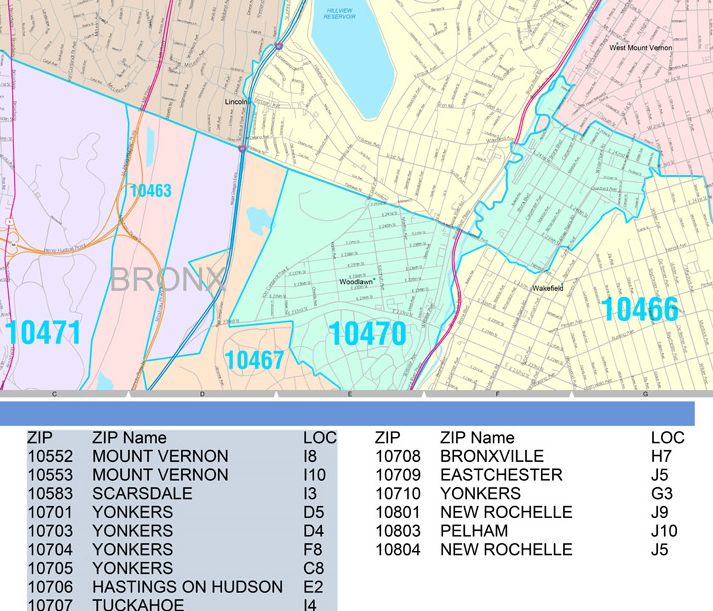Click the 10471 ZIP code map label

click(42, 334)
